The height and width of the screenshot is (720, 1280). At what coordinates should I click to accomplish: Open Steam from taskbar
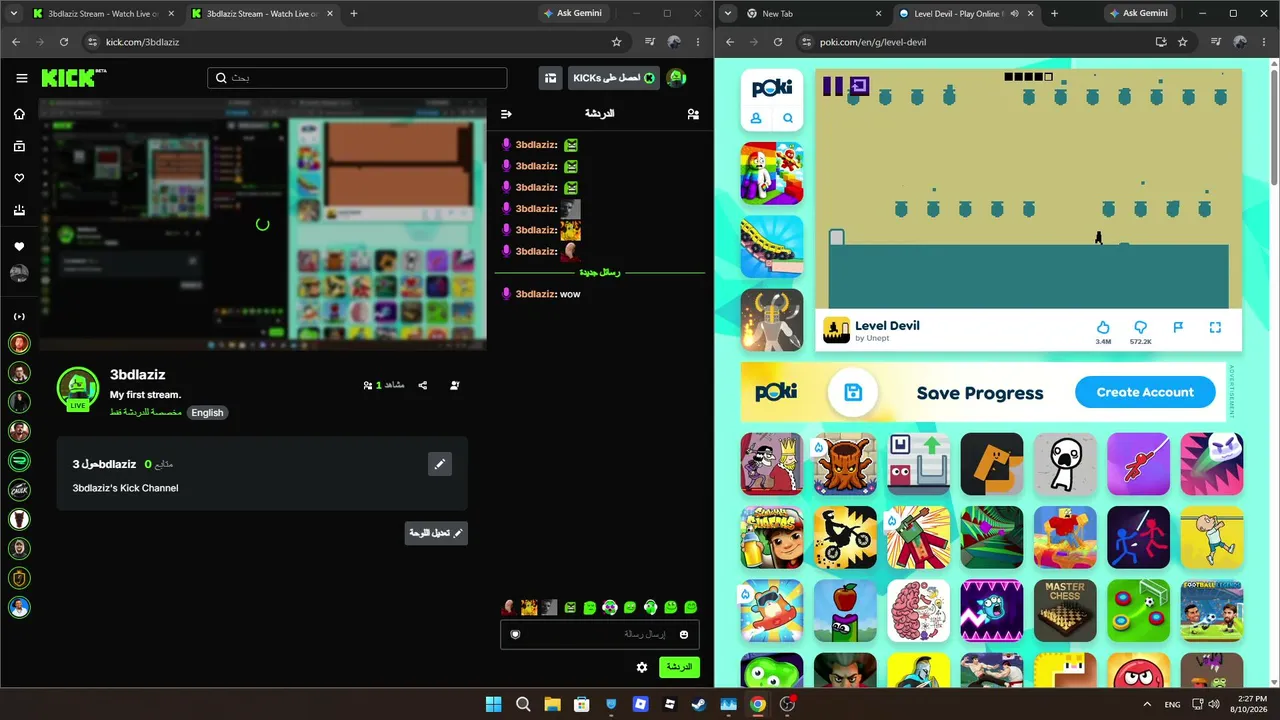point(699,704)
